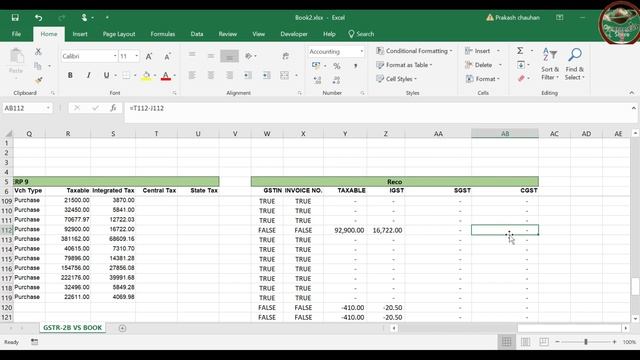The image size is (640, 360).
Task: Decrease indent
Action: (x=247, y=75)
